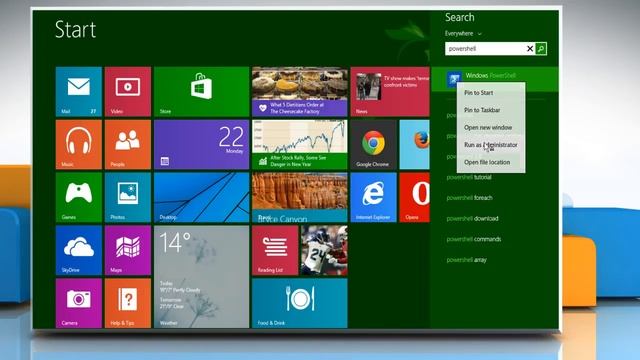Open the Sports tile with football player
This screenshot has height=360, width=640.
click(324, 250)
